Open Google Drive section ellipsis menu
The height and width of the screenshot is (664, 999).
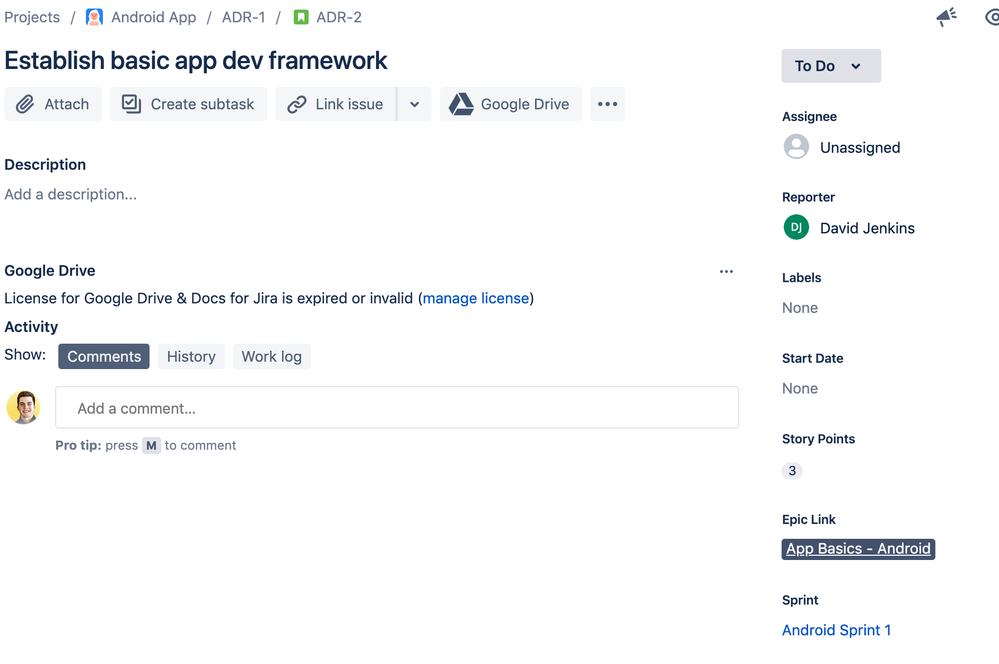tap(726, 271)
